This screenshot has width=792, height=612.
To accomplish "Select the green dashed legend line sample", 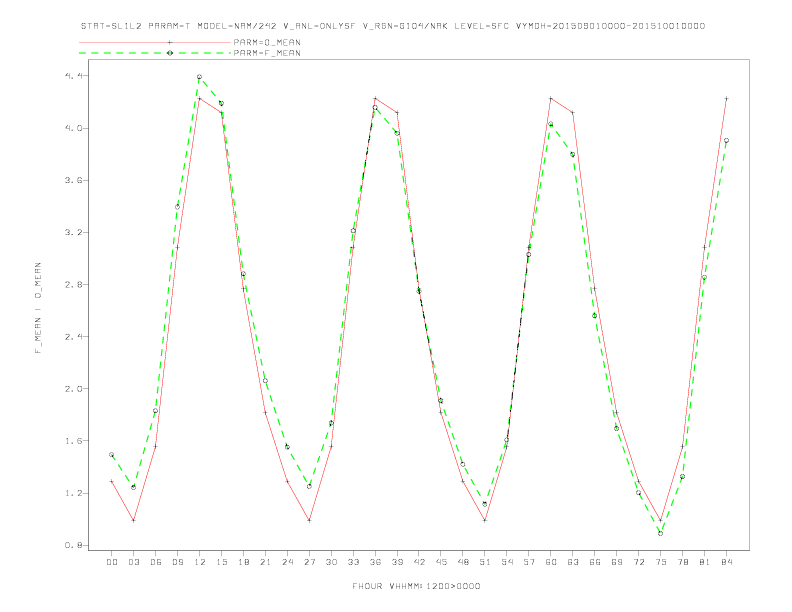I will point(155,53).
